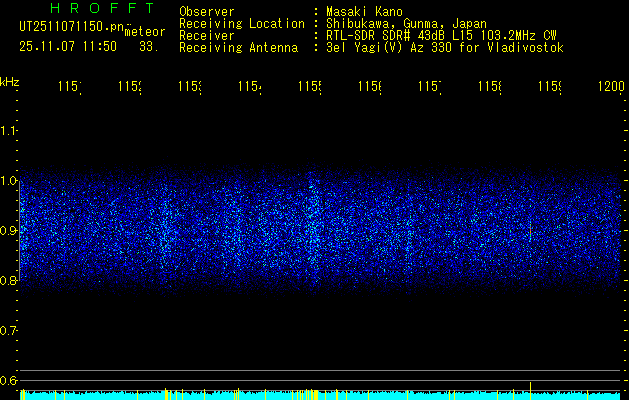Click the kHz axis unit label

coord(10,82)
